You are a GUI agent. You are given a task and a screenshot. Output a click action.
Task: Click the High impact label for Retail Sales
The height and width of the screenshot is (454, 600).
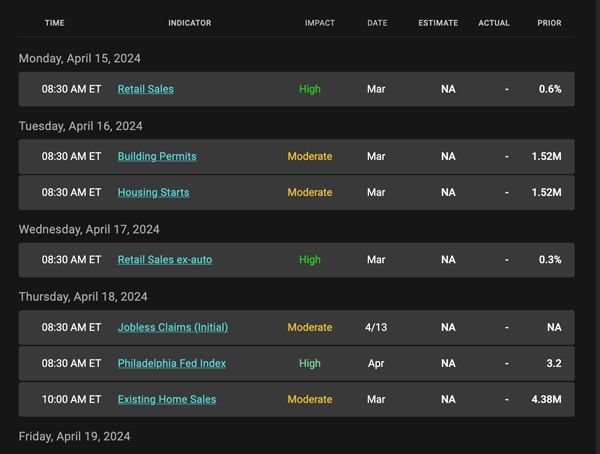pyautogui.click(x=310, y=89)
